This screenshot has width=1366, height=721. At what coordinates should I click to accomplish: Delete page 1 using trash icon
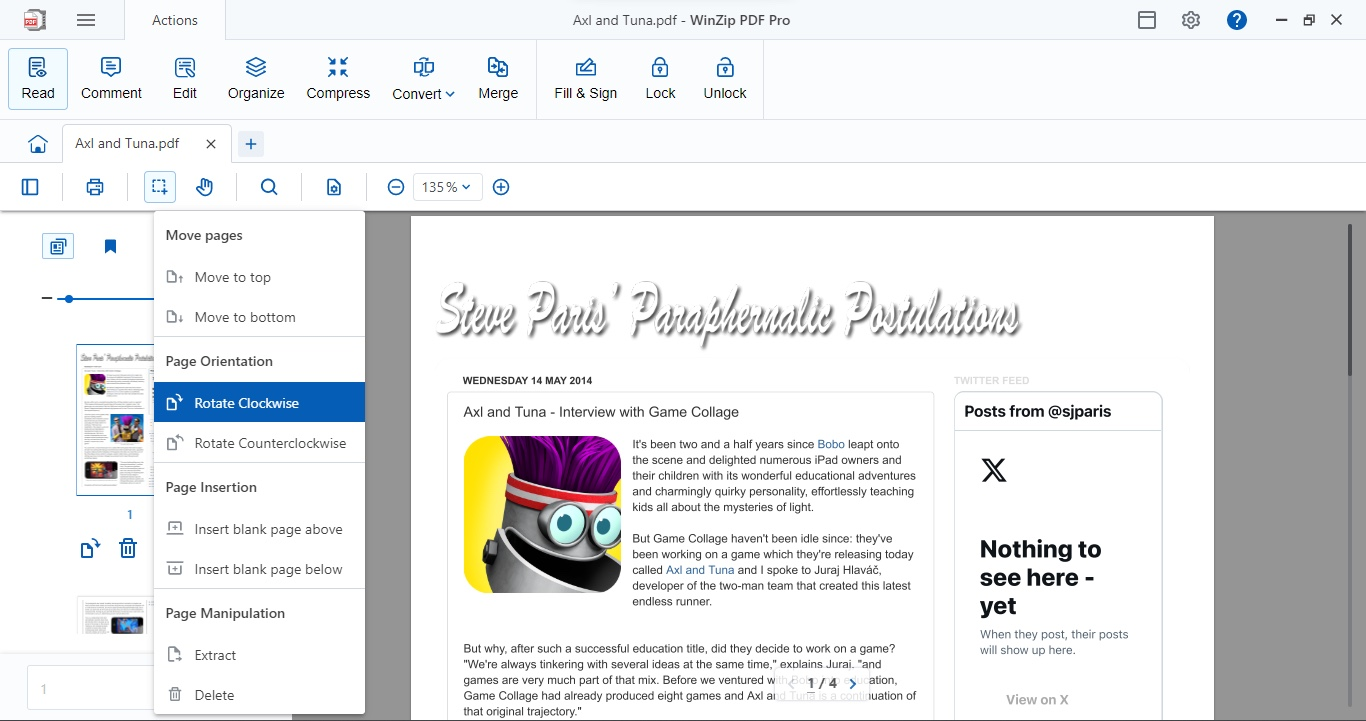pyautogui.click(x=128, y=548)
